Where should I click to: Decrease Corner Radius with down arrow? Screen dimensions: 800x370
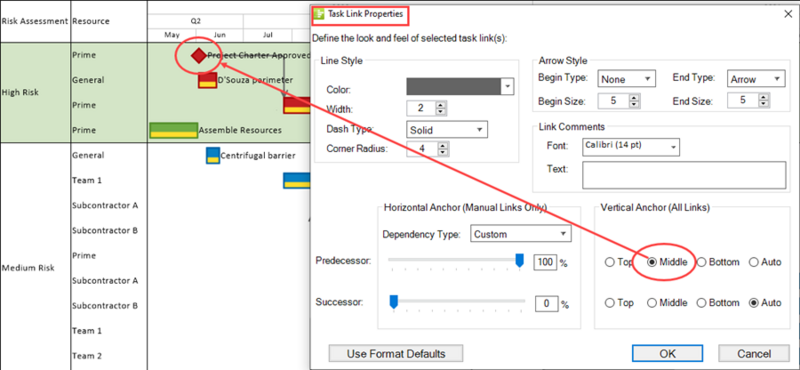[x=442, y=152]
